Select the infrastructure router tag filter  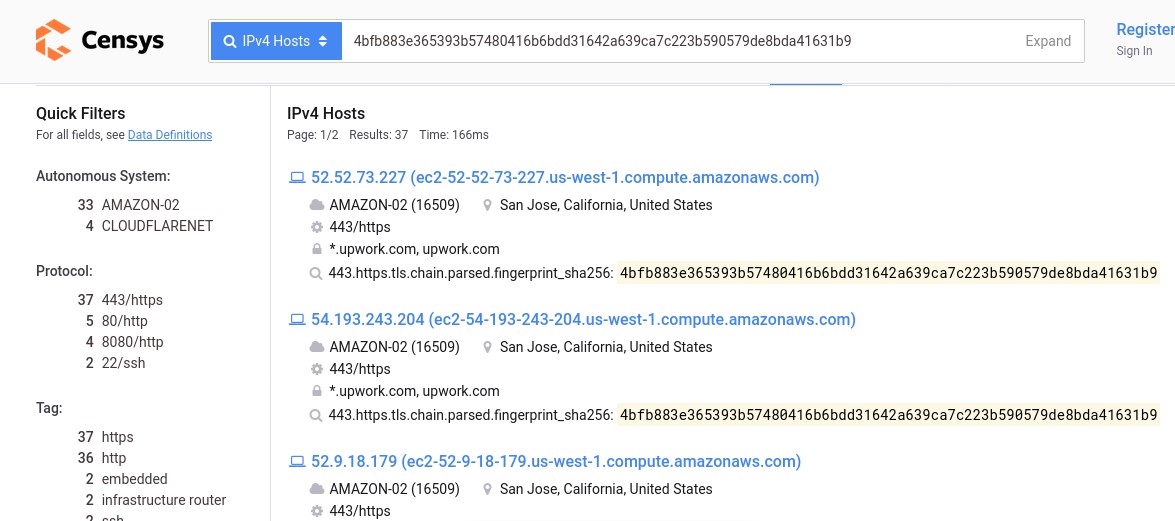pyautogui.click(x=164, y=500)
